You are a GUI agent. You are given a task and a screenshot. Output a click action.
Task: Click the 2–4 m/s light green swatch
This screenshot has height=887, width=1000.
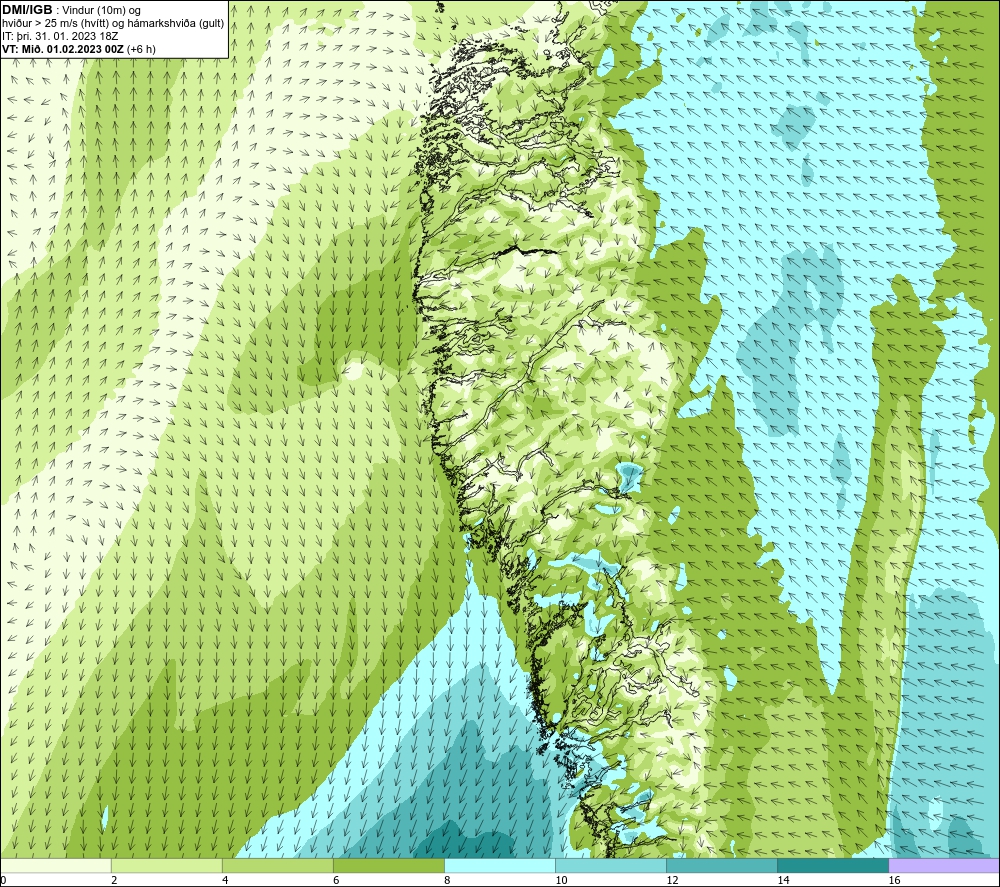point(166,865)
